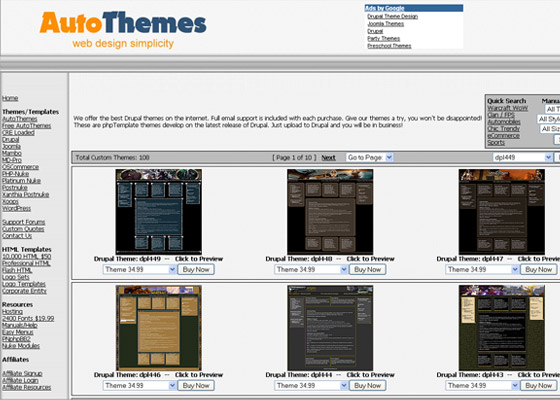Buy Now the dpl448 theme
This screenshot has width=560, height=400.
tap(368, 270)
